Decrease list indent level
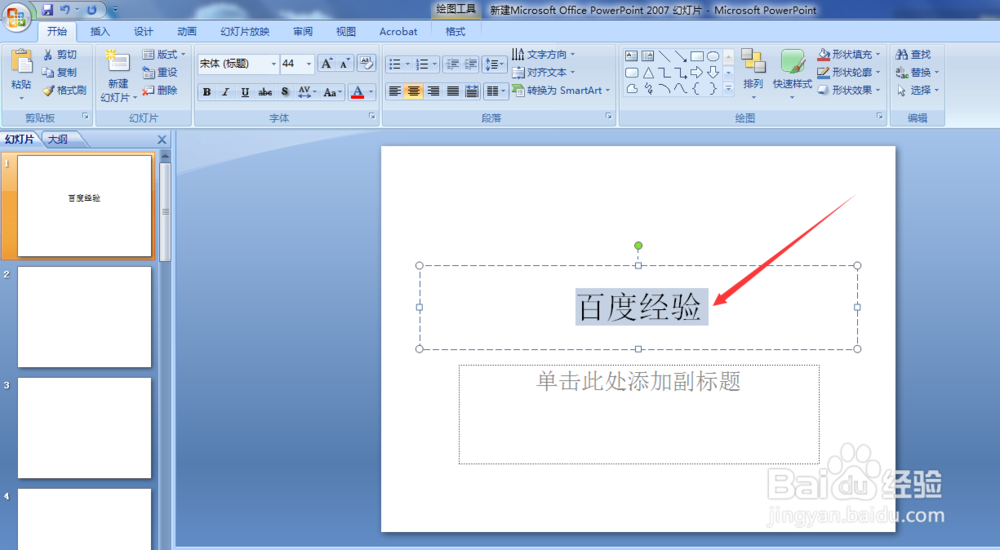The height and width of the screenshot is (550, 1000). [x=452, y=64]
